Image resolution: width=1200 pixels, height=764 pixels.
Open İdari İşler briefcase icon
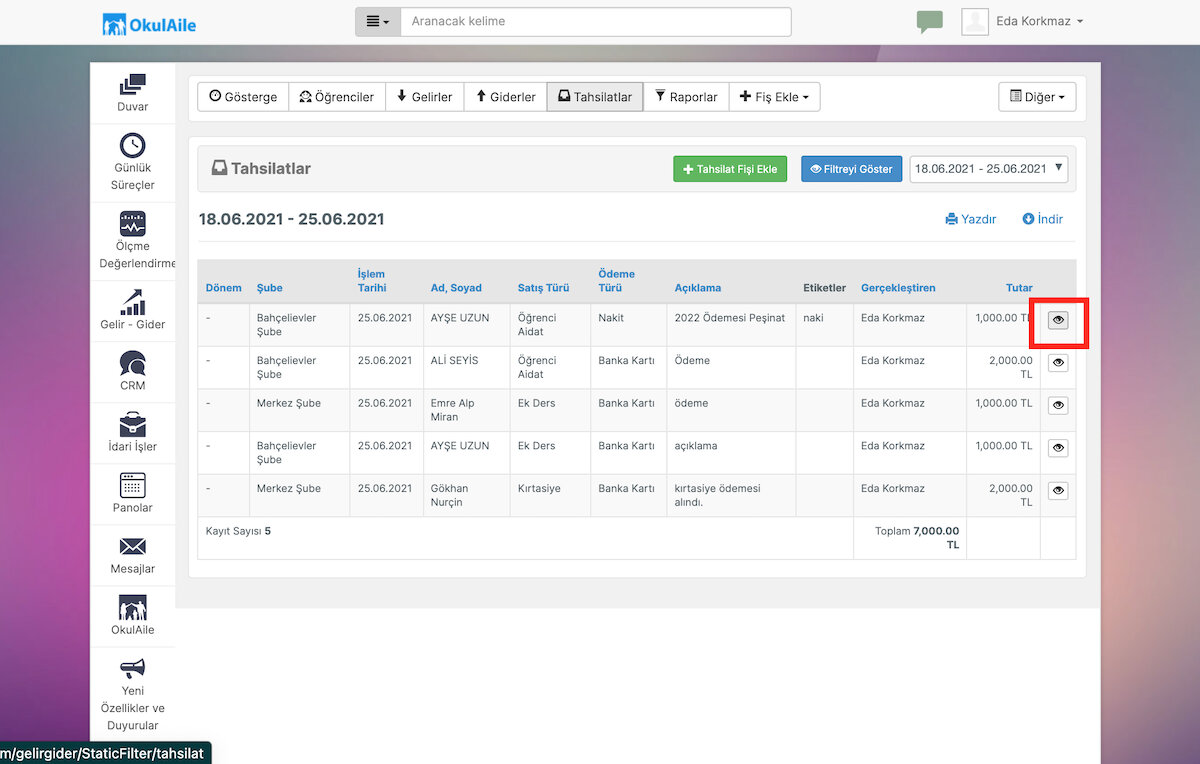point(132,424)
